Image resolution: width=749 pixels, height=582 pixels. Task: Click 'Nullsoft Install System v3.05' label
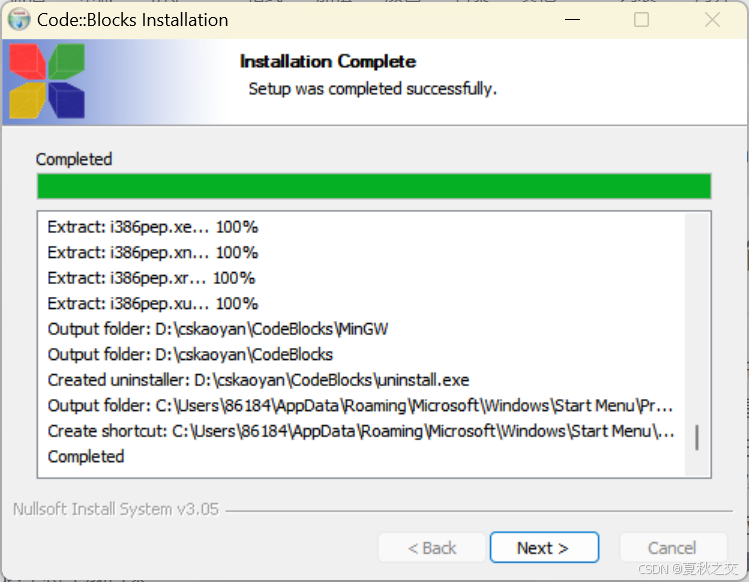point(116,509)
